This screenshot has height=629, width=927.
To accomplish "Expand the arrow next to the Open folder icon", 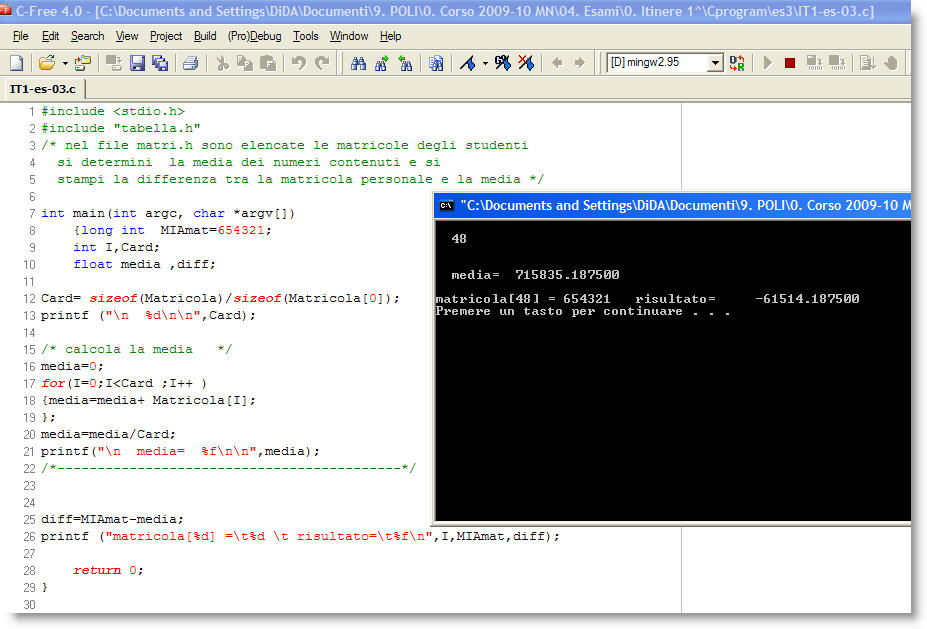I will (65, 63).
